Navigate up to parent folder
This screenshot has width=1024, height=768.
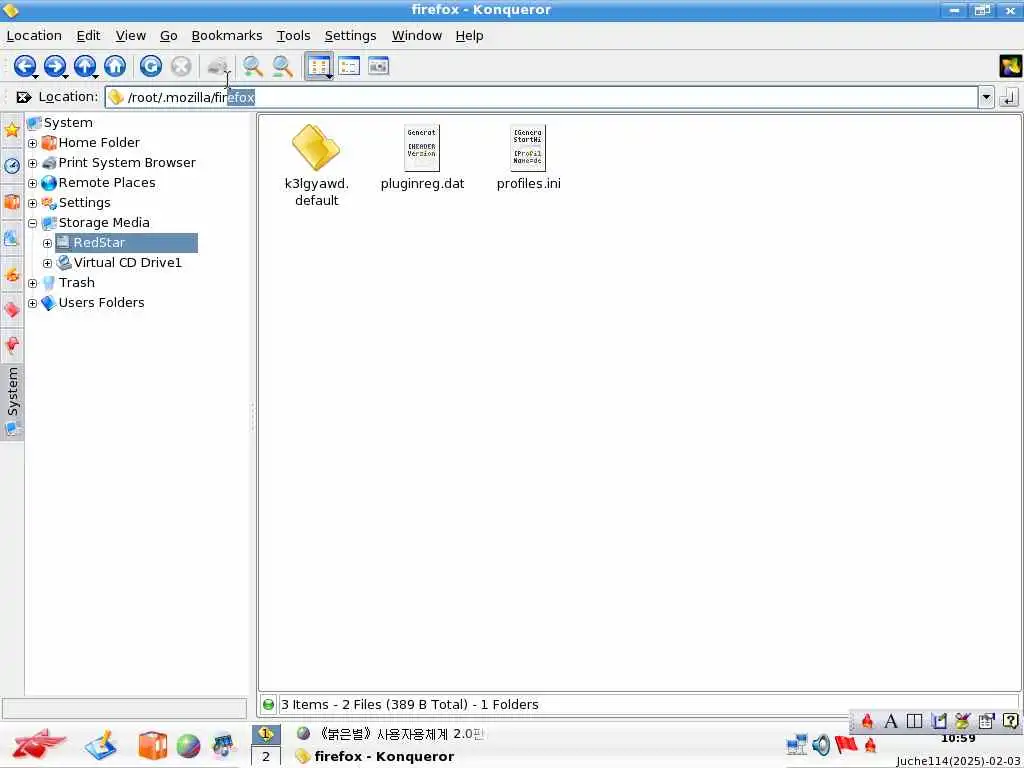coord(85,66)
